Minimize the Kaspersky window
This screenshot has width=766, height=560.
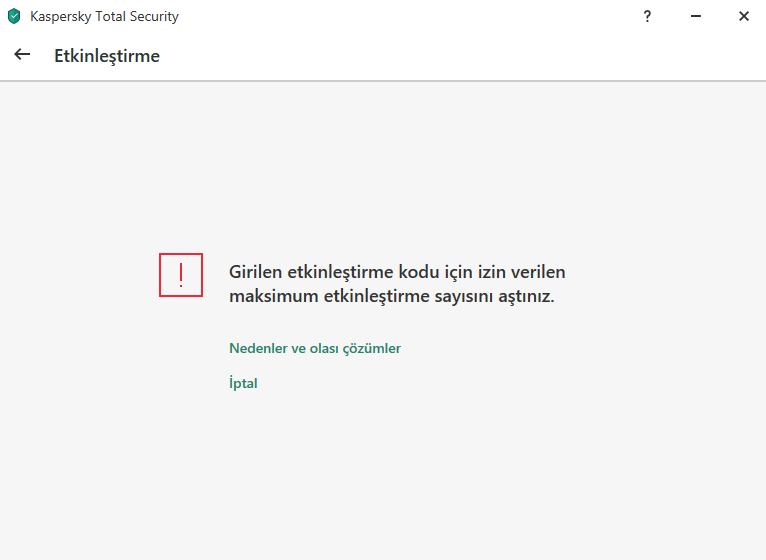click(696, 17)
